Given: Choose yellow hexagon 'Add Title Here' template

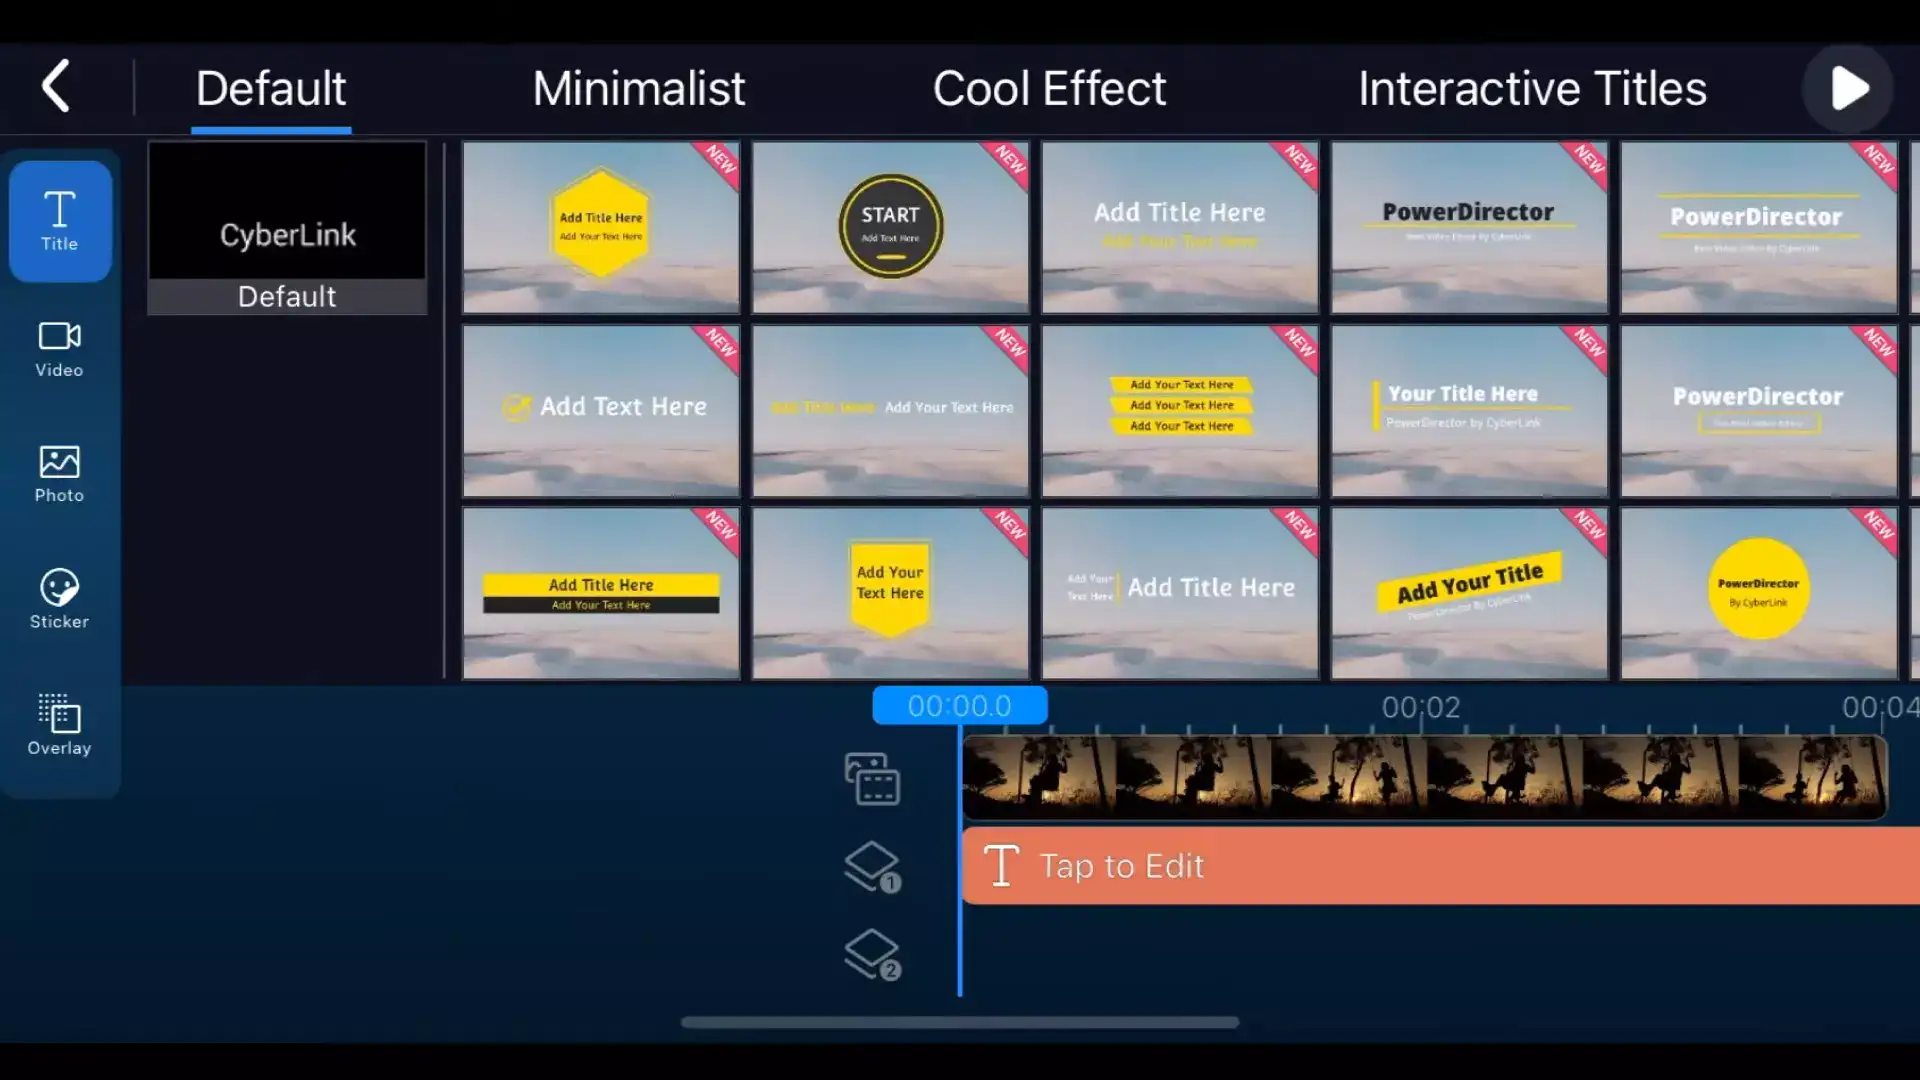Looking at the screenshot, I should point(601,227).
